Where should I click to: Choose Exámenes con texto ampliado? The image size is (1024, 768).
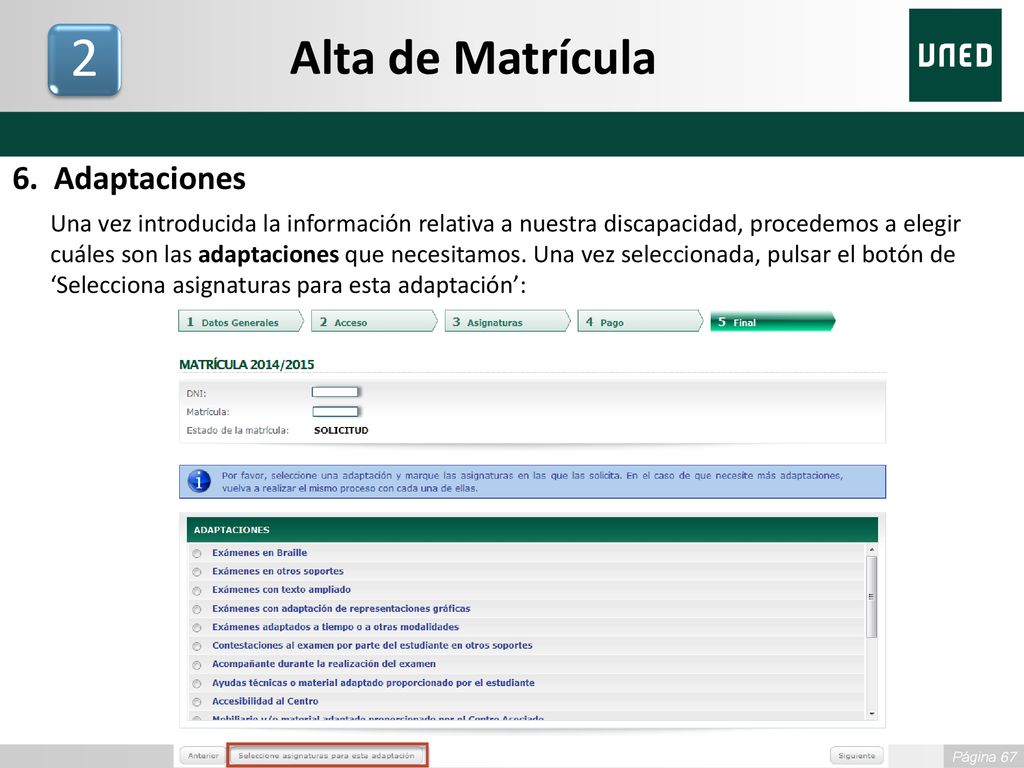pyautogui.click(x=197, y=591)
